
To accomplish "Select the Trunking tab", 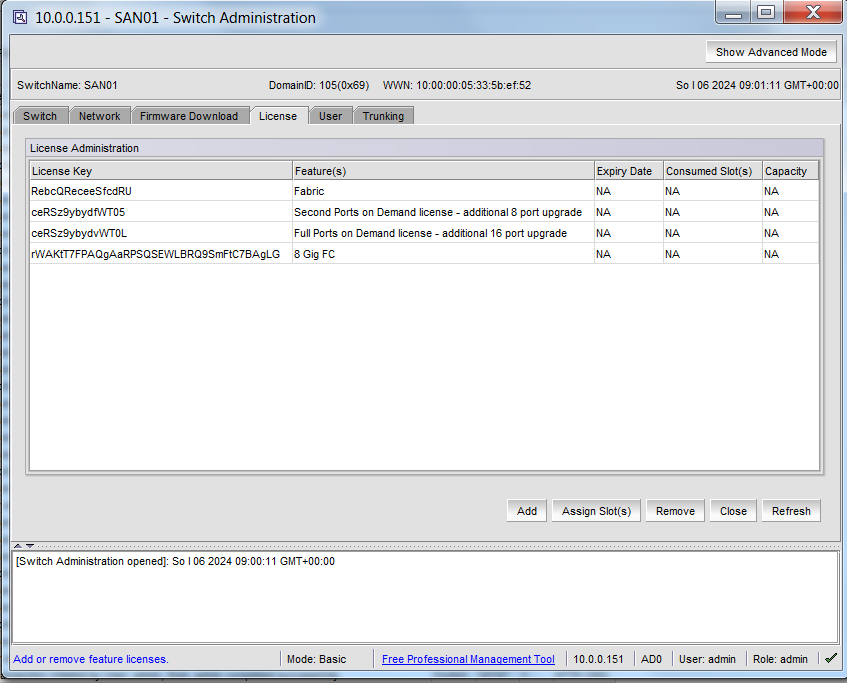I will point(383,116).
